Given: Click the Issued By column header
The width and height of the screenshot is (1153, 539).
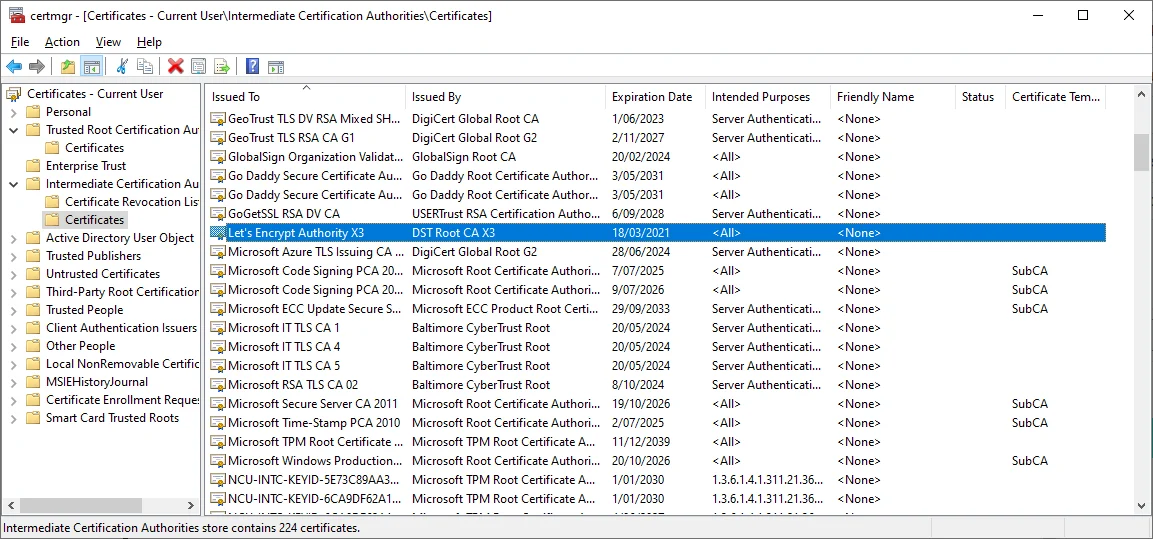Looking at the screenshot, I should coord(436,97).
